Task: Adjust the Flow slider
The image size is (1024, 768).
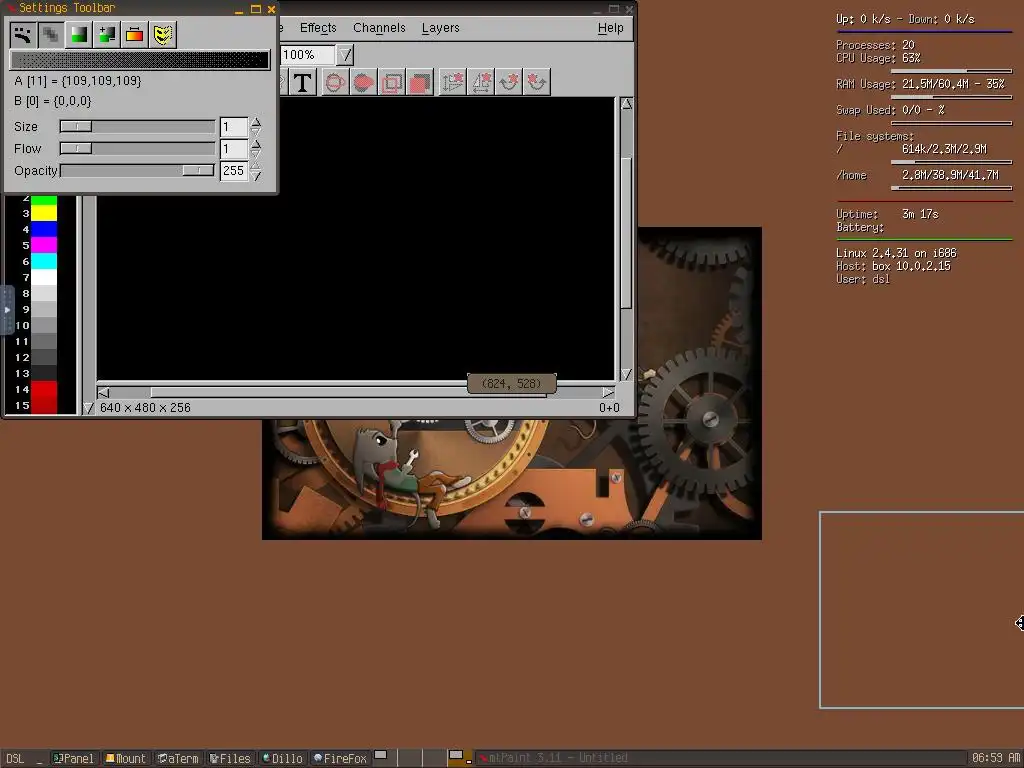Action: (x=137, y=149)
